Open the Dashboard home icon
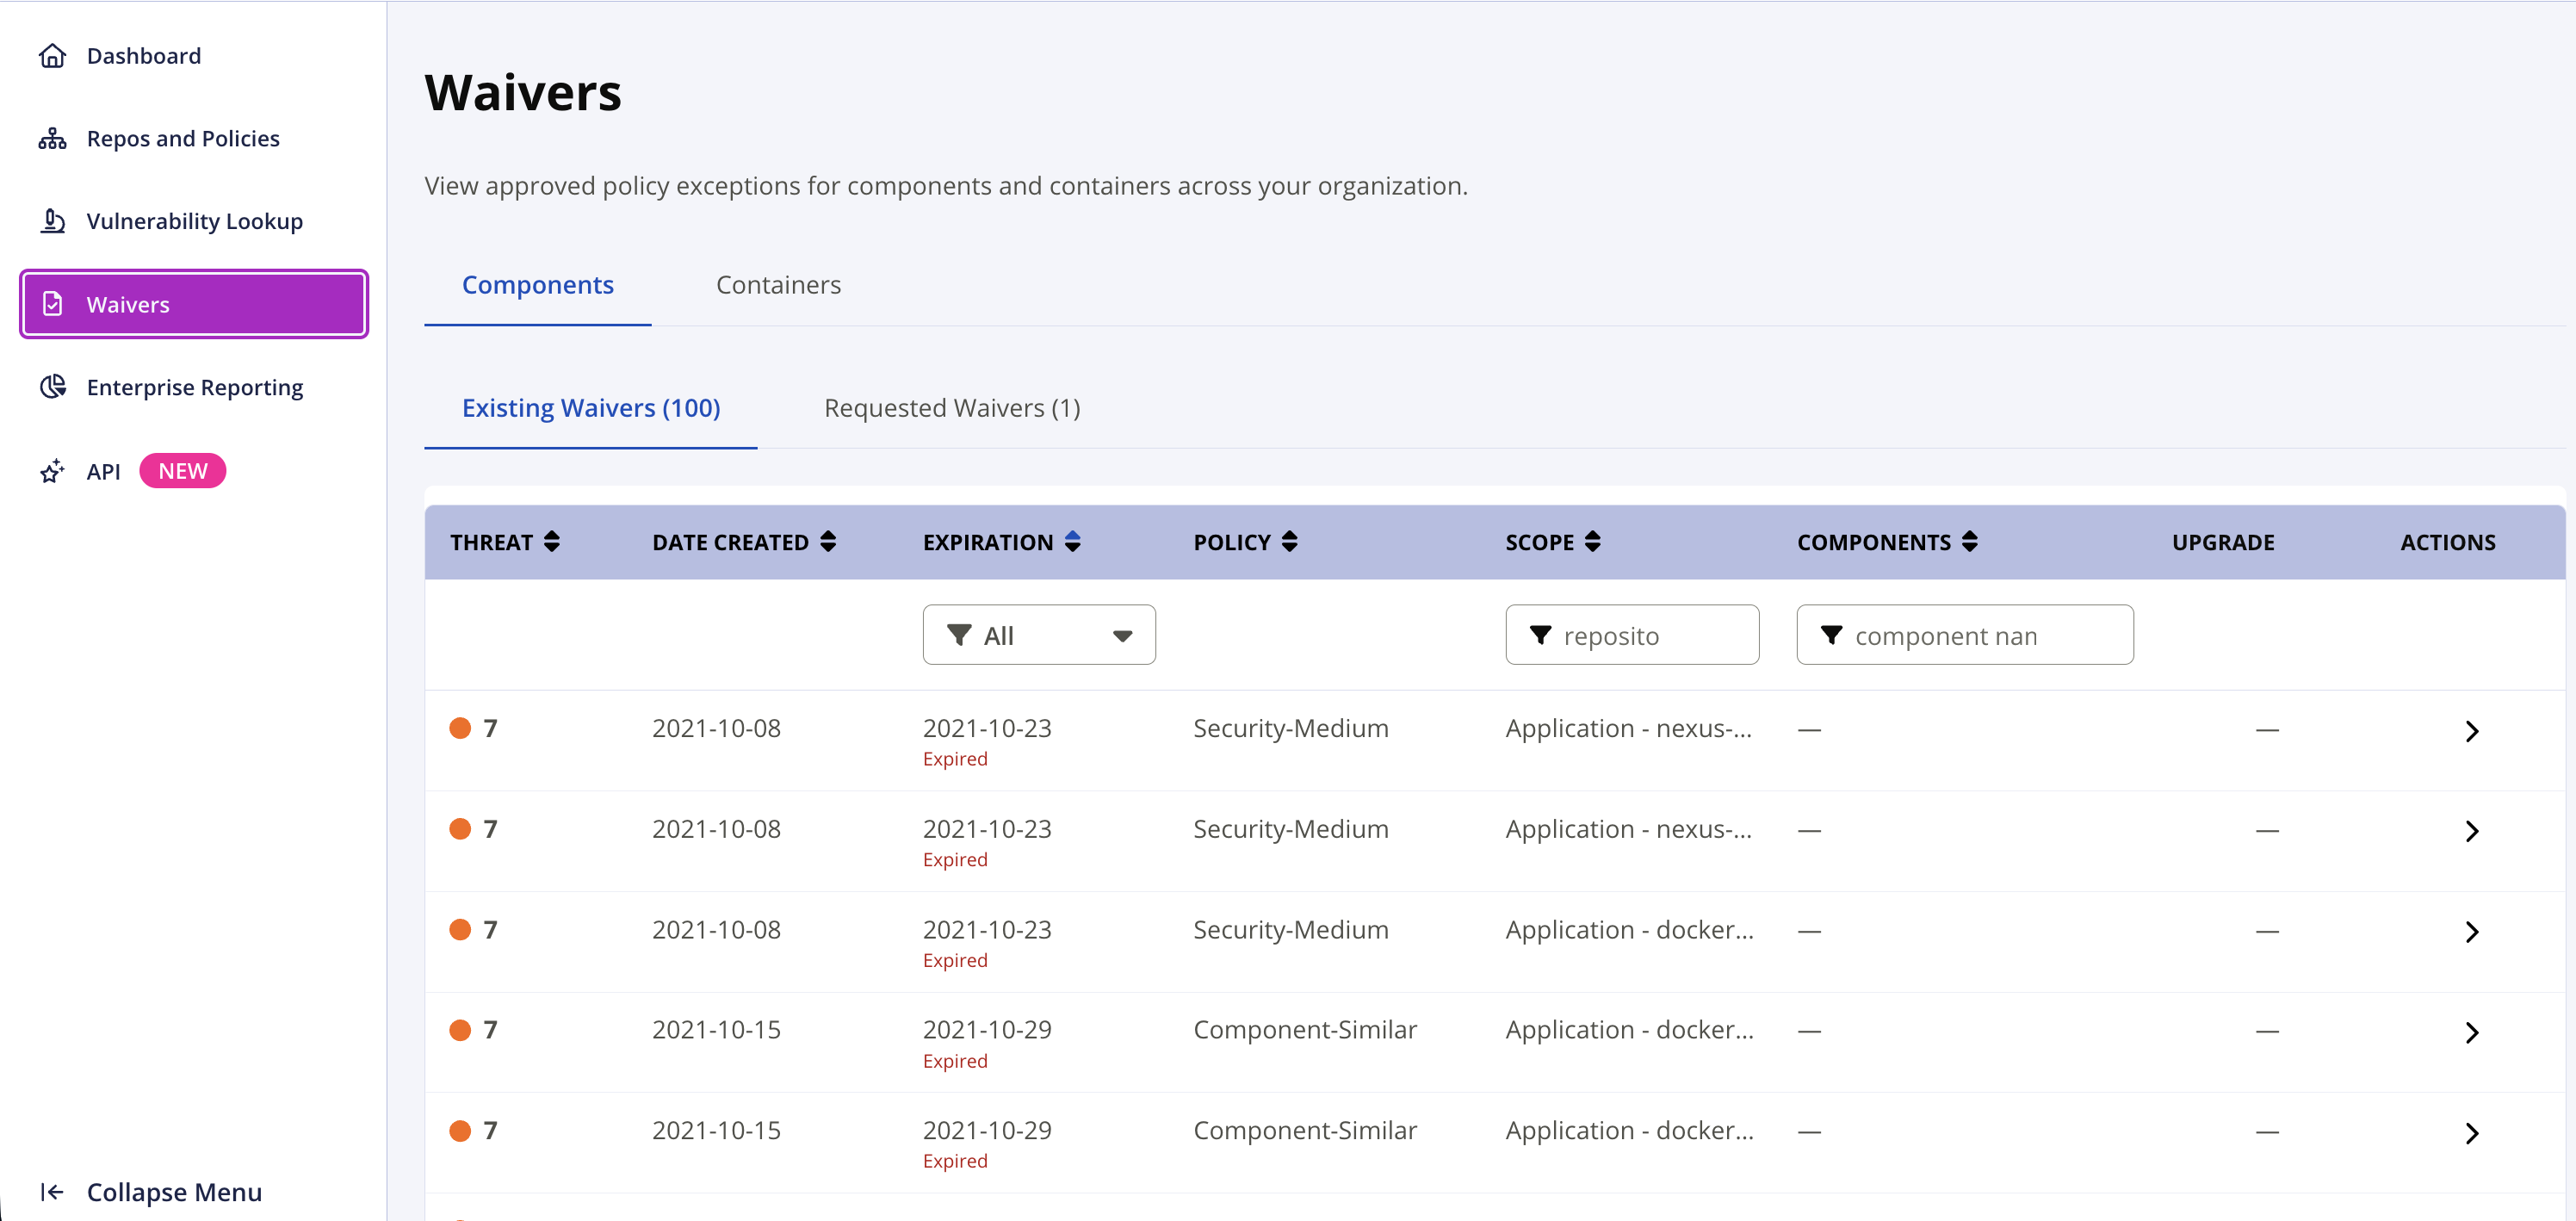This screenshot has width=2576, height=1221. coord(52,56)
